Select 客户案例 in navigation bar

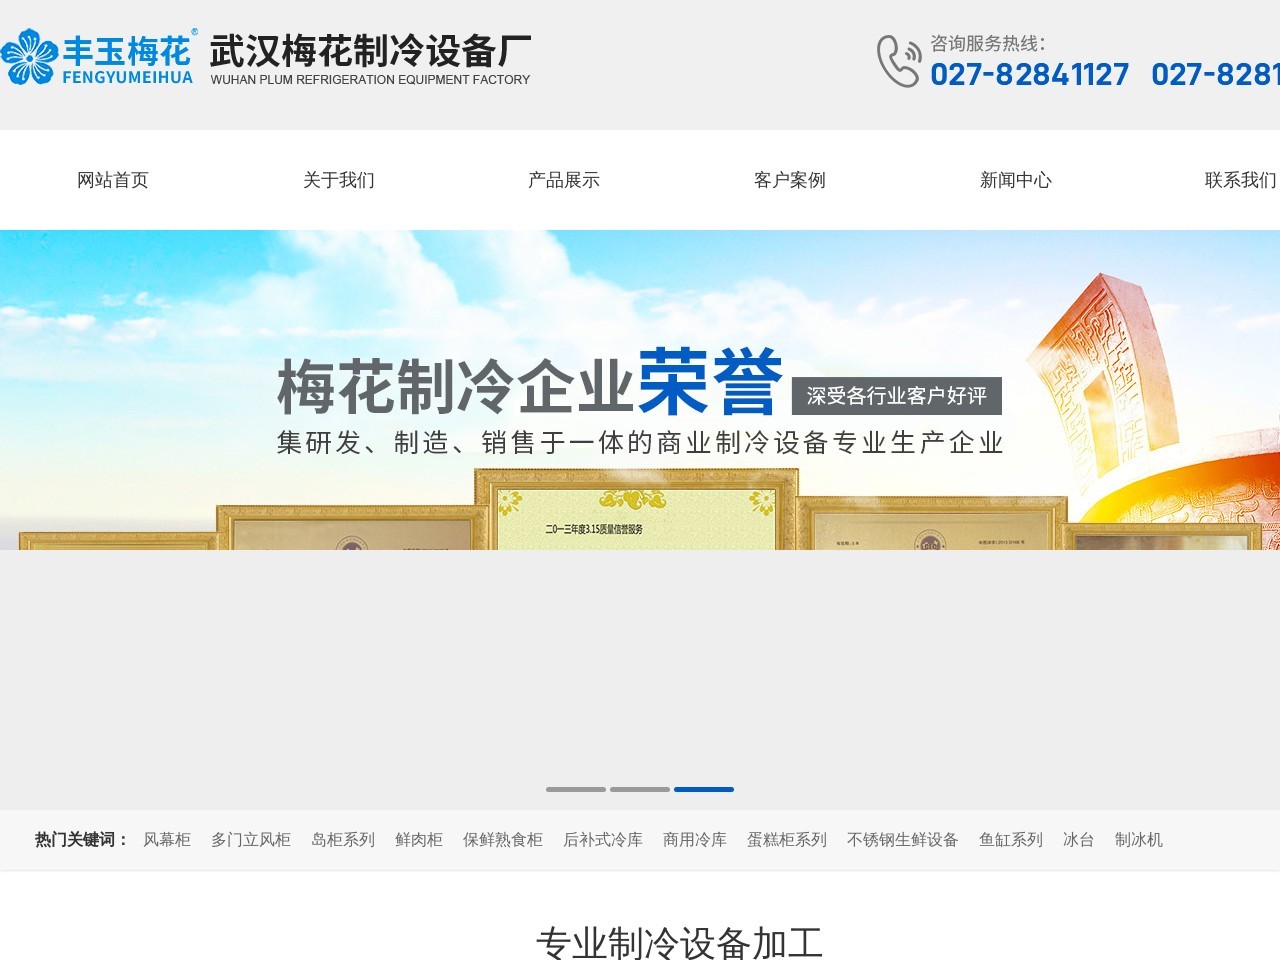(x=790, y=180)
